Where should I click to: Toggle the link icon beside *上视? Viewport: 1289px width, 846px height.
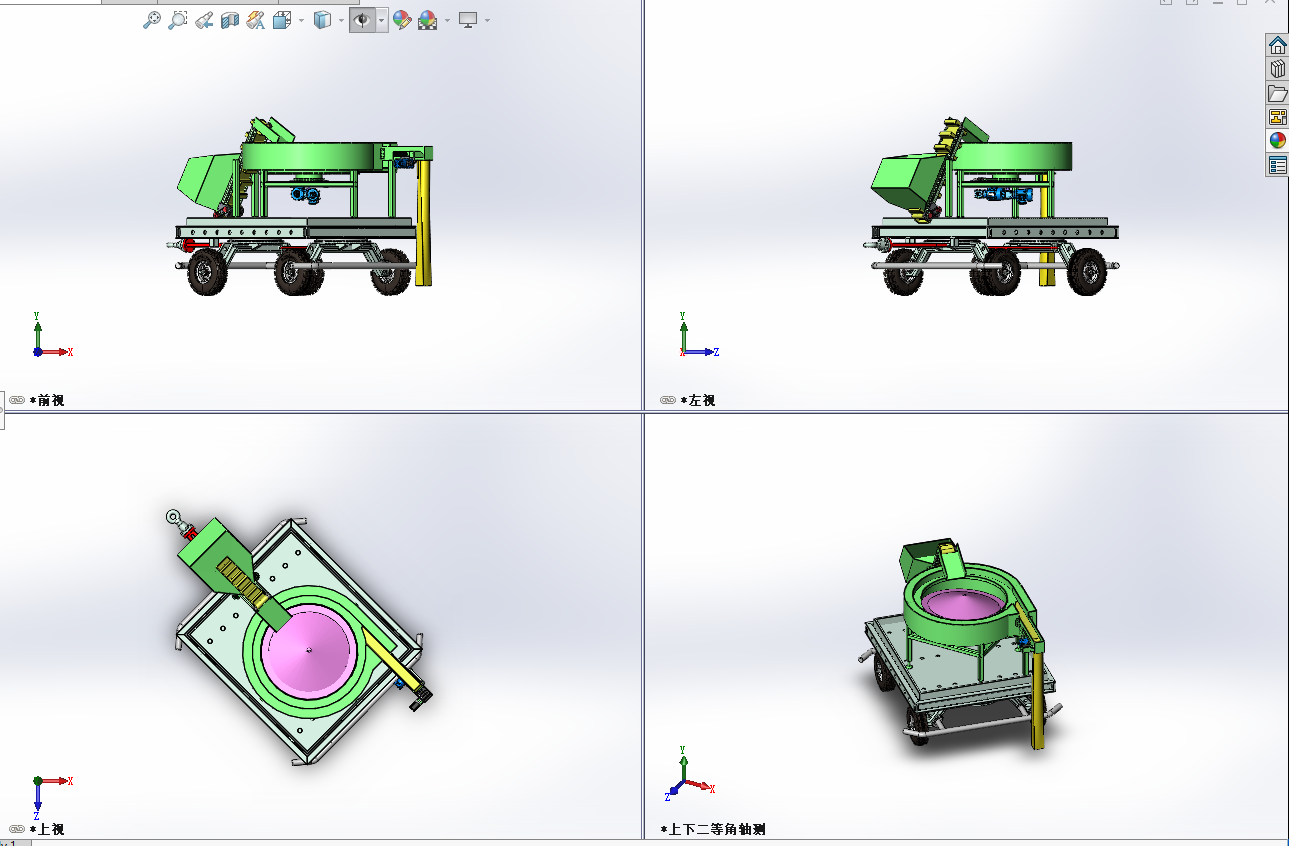17,829
